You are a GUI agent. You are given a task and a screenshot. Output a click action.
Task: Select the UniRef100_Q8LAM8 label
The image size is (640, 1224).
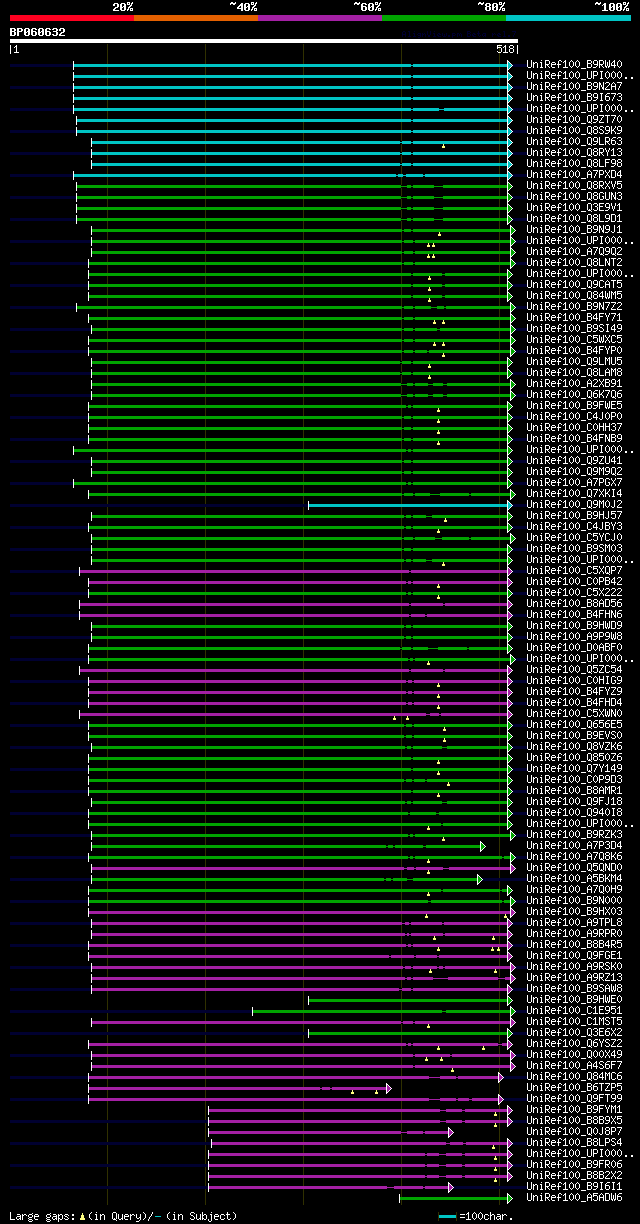(x=574, y=373)
